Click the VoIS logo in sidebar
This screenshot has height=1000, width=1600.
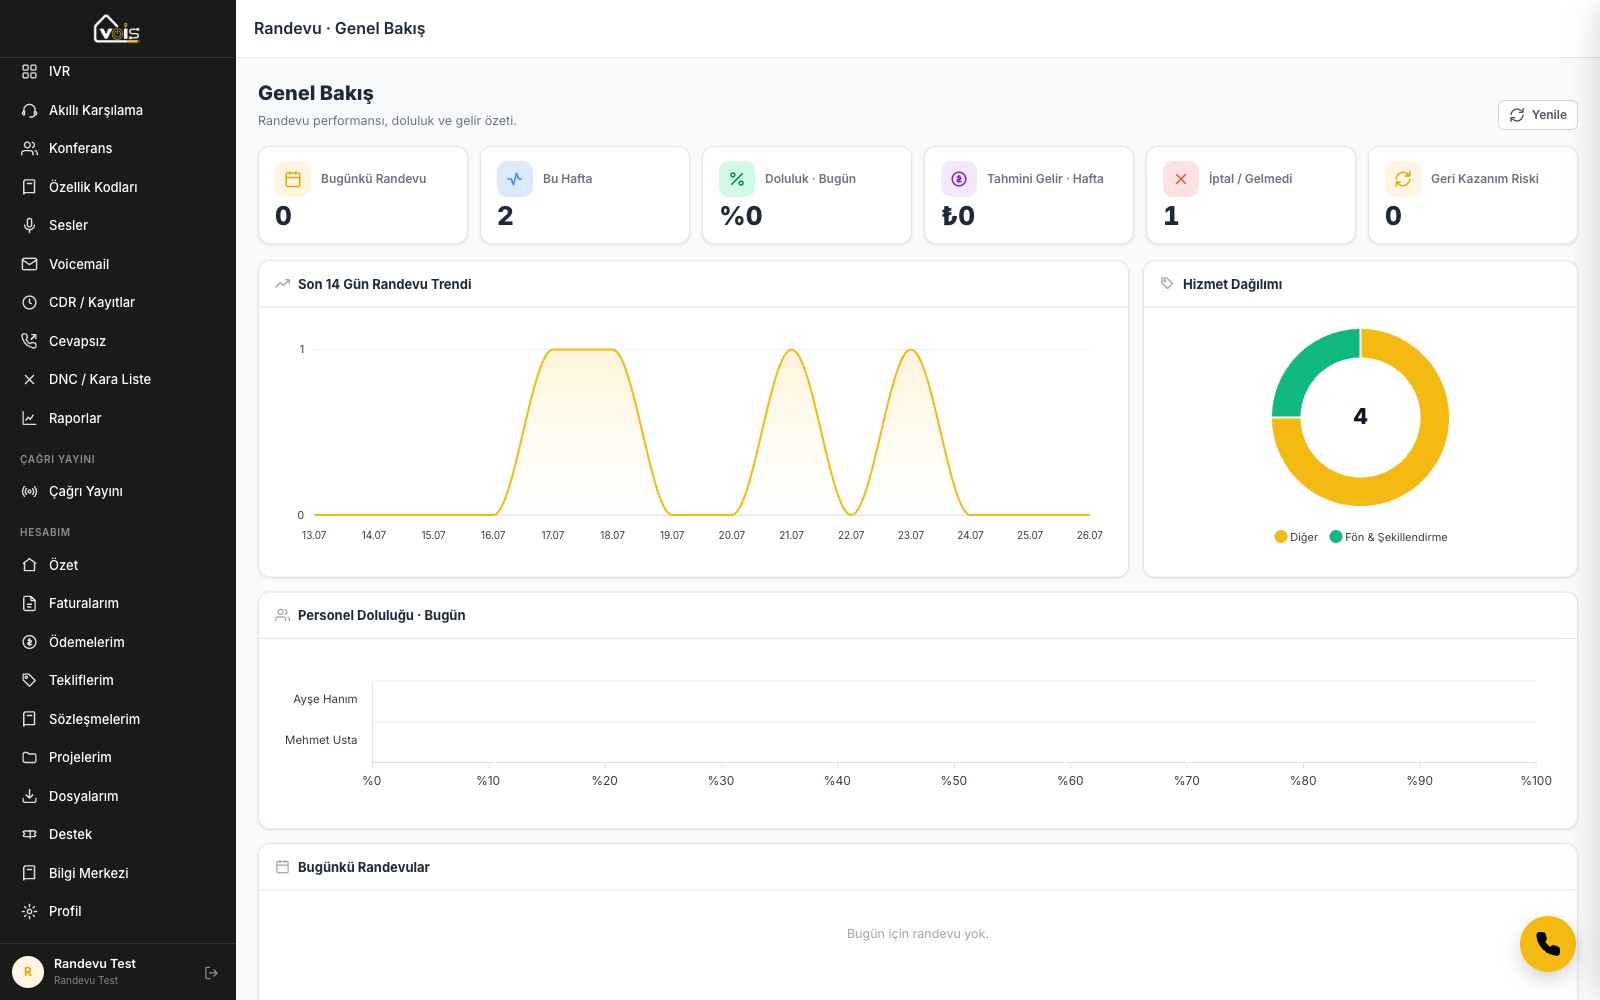117,29
